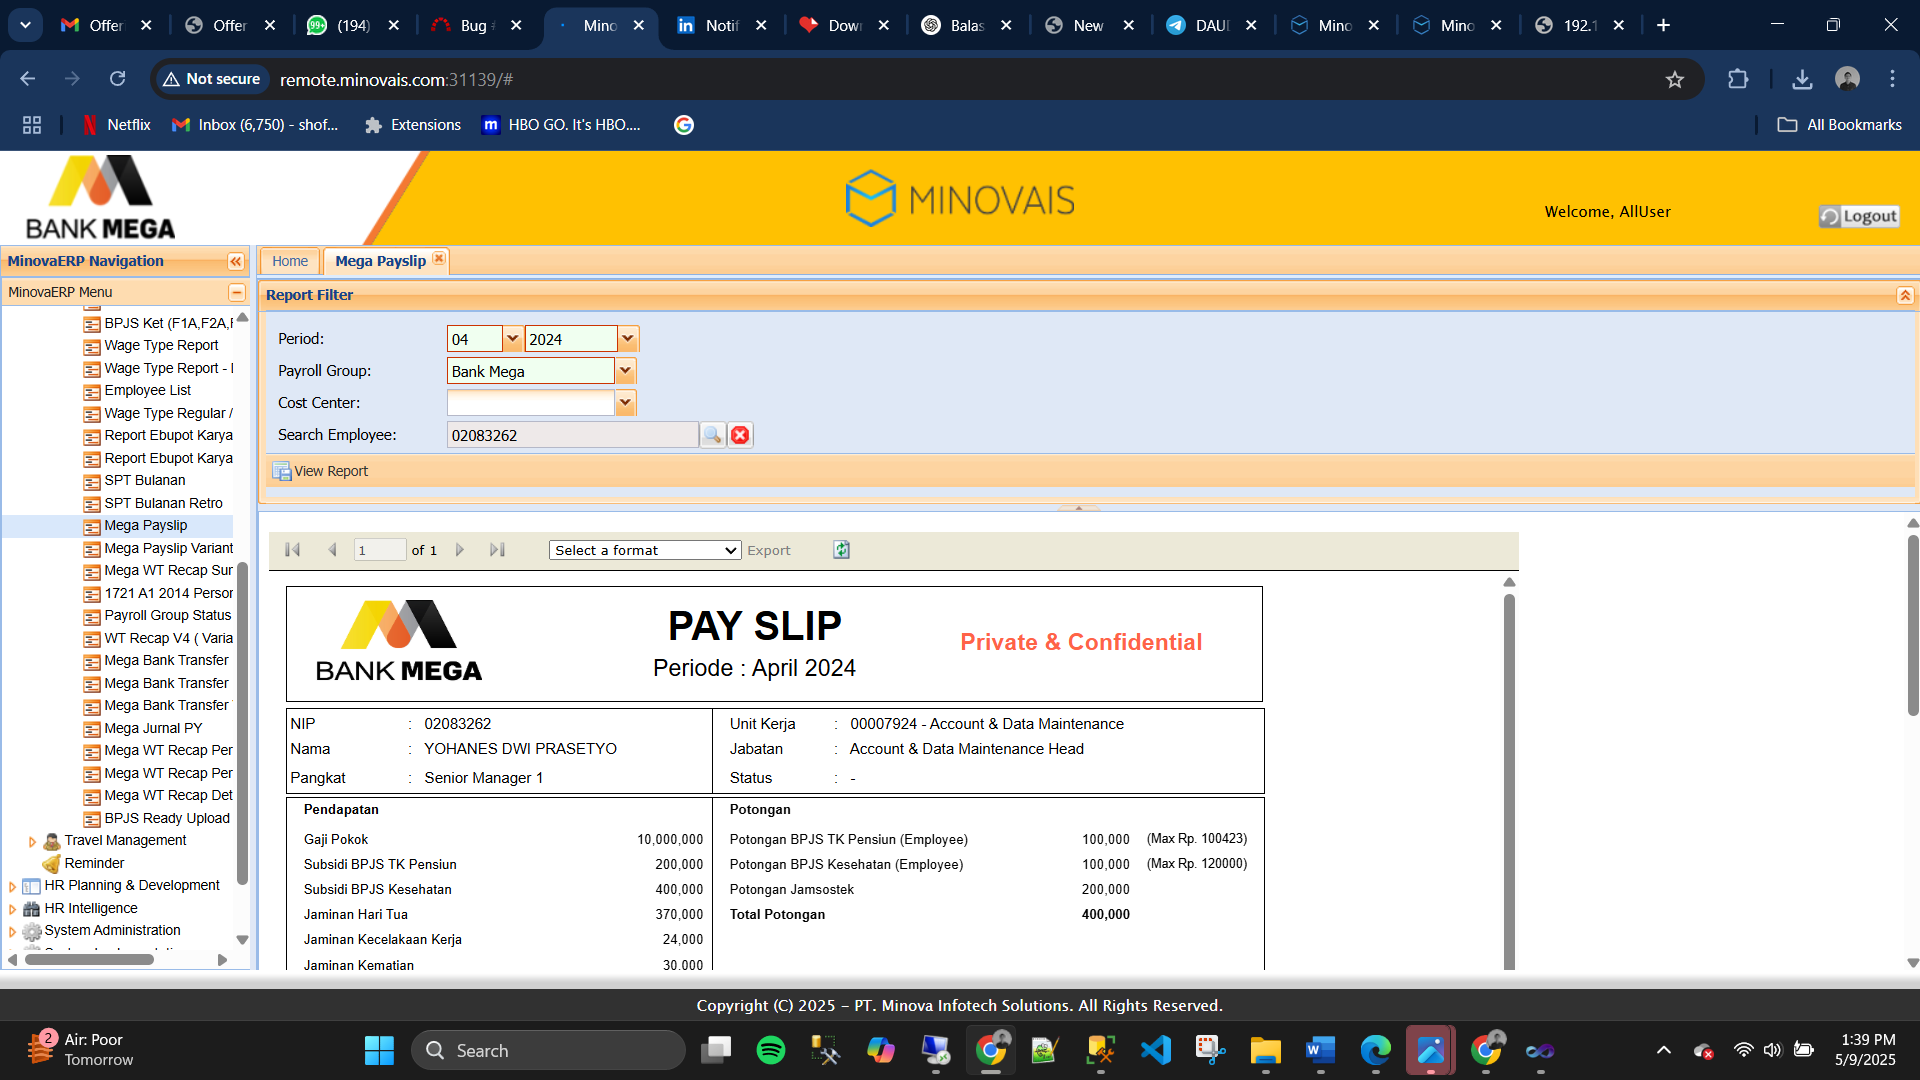The height and width of the screenshot is (1080, 1920).
Task: Click the Logout button
Action: click(x=1859, y=216)
